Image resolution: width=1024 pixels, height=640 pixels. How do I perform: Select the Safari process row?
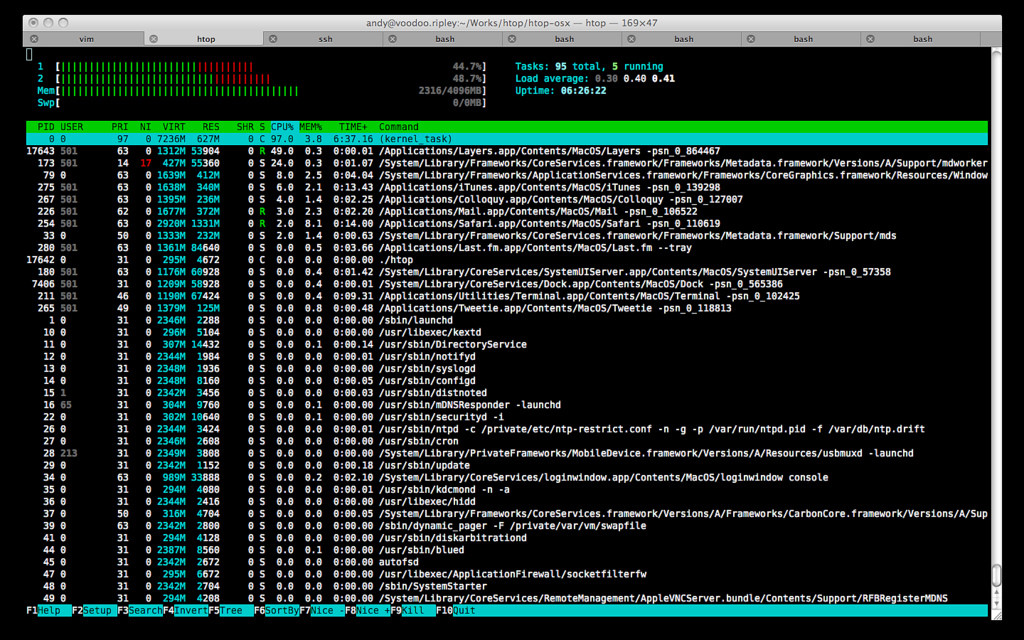pos(507,223)
